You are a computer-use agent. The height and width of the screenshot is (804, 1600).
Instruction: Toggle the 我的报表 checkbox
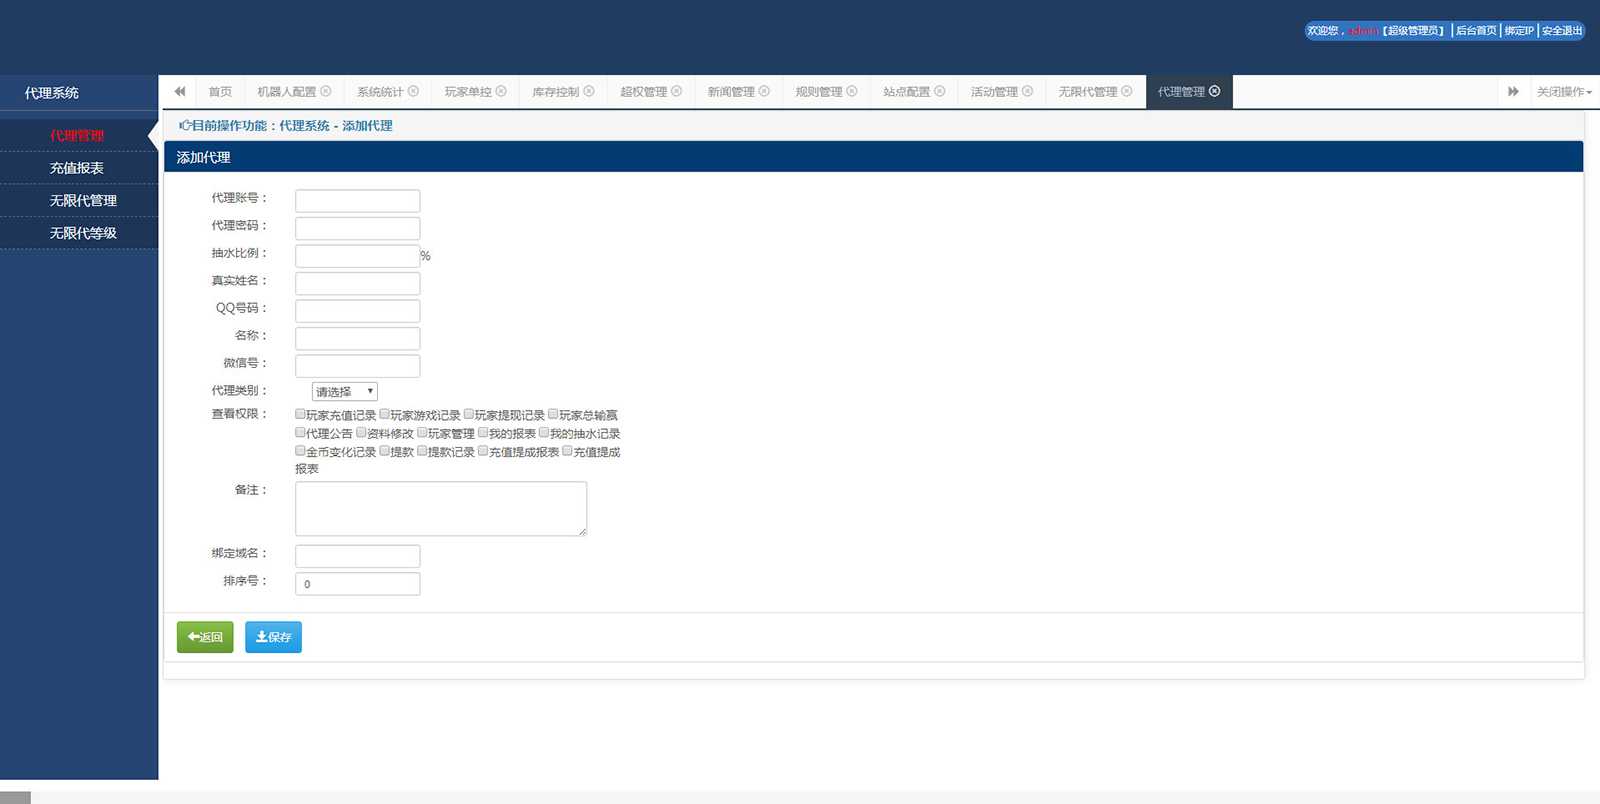pyautogui.click(x=483, y=432)
